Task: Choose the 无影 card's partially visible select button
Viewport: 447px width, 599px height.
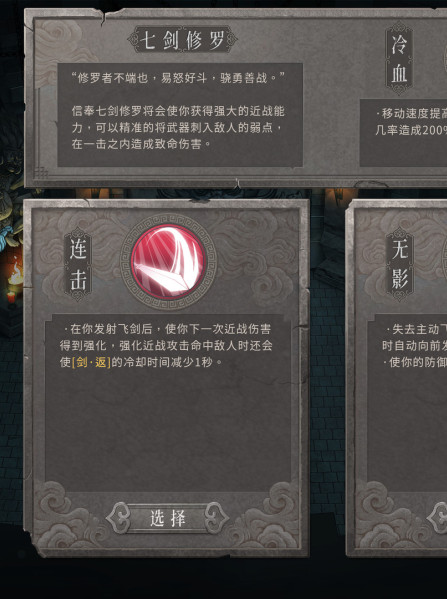Action: (x=437, y=518)
